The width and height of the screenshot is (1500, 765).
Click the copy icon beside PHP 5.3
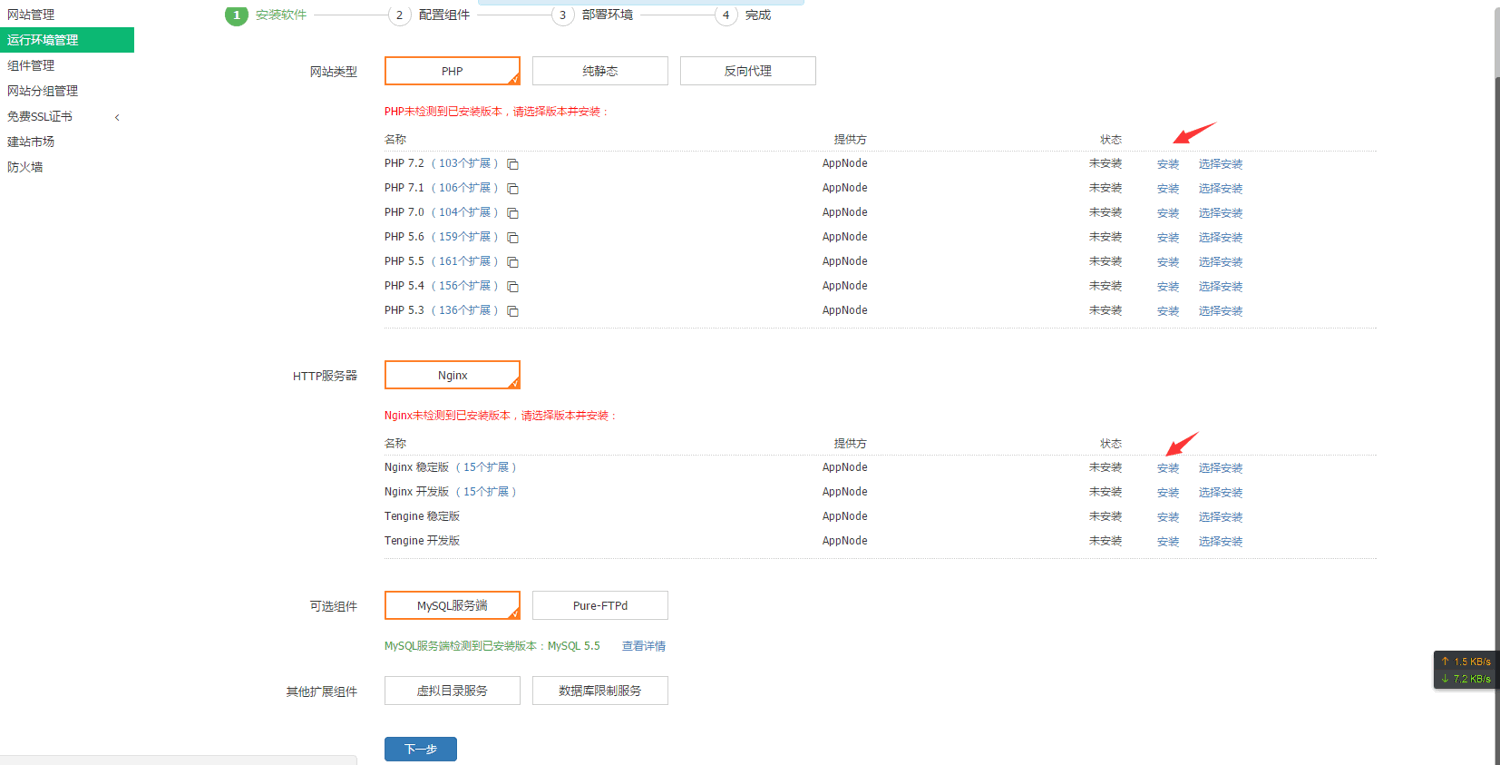(x=512, y=311)
